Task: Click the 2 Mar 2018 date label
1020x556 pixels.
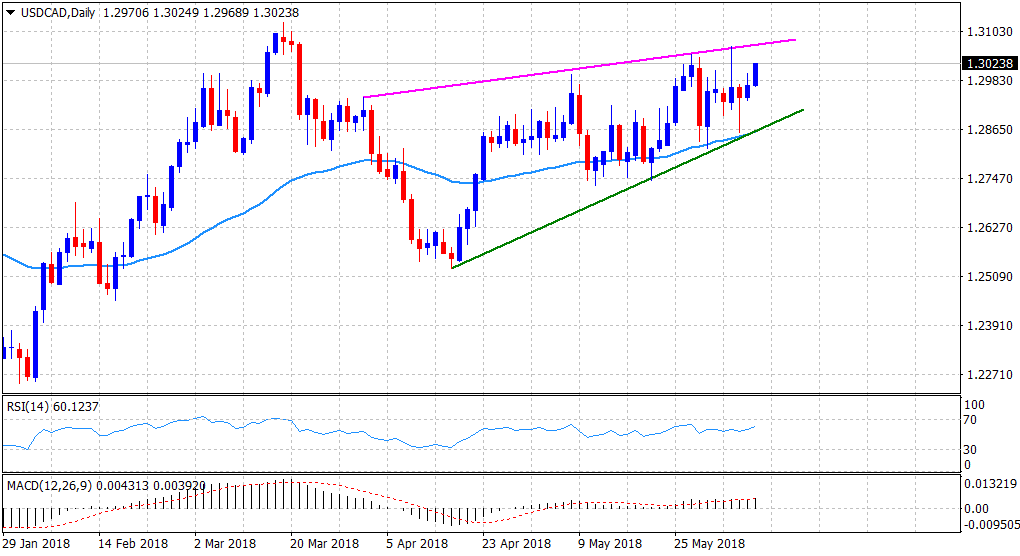Action: tap(225, 544)
